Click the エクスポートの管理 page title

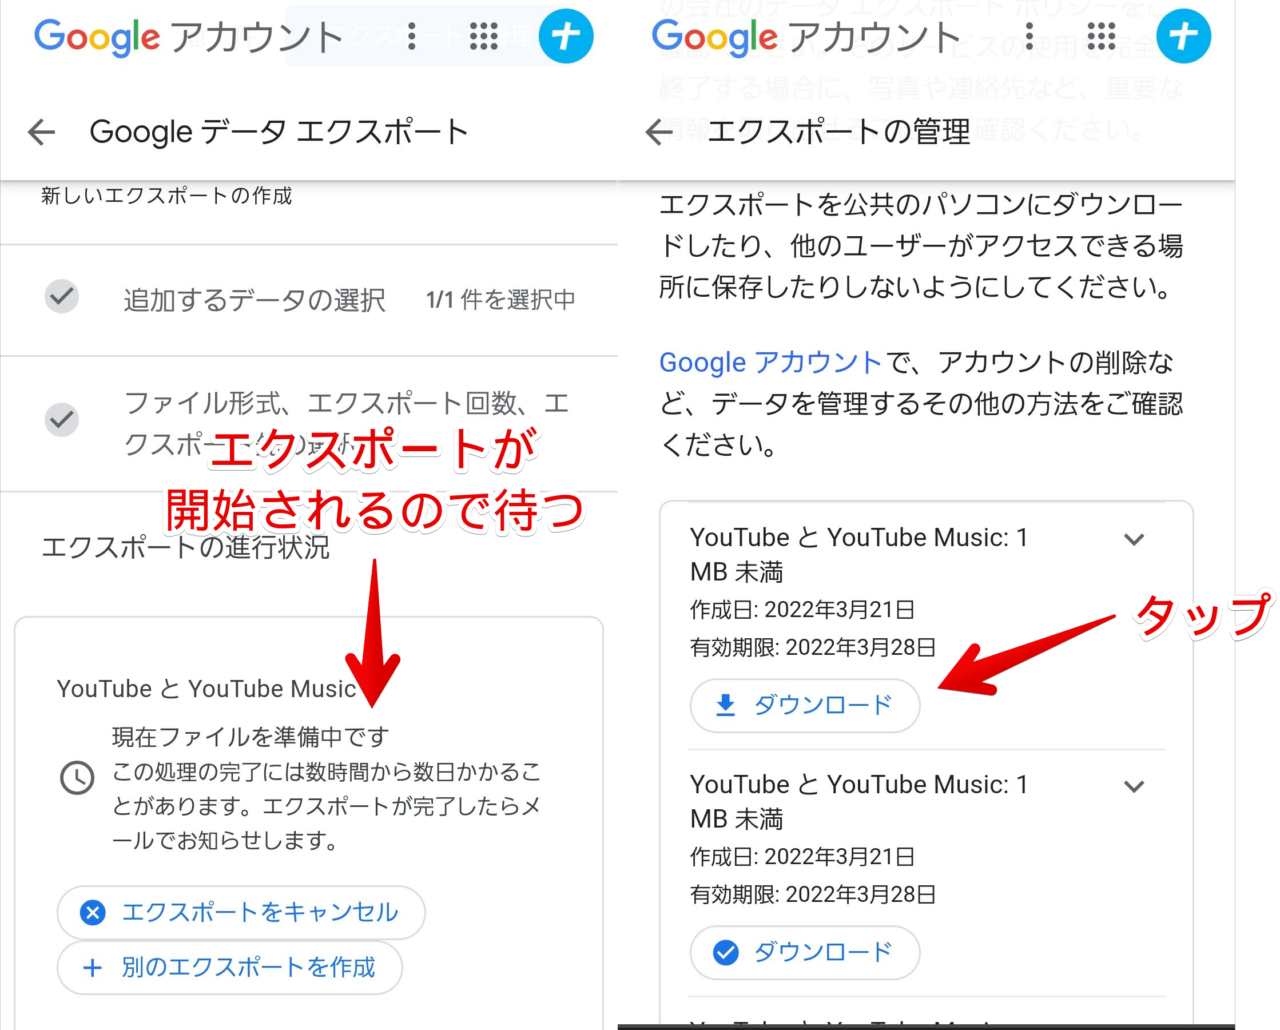point(839,132)
